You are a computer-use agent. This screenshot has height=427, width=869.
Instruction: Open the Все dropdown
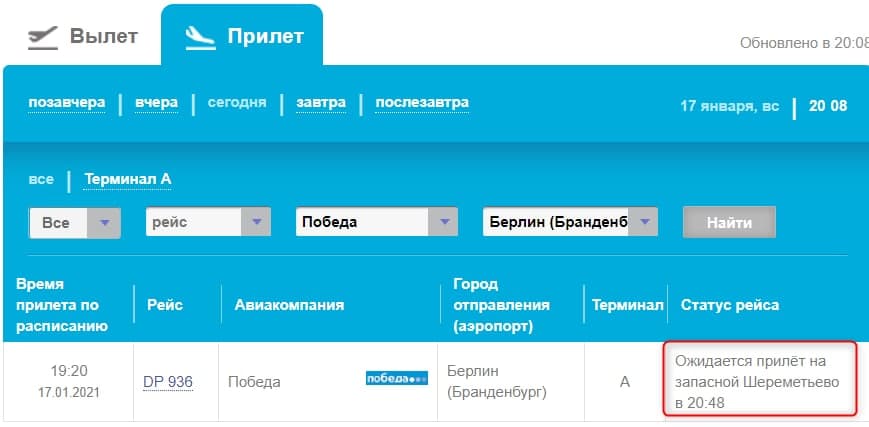(x=75, y=222)
